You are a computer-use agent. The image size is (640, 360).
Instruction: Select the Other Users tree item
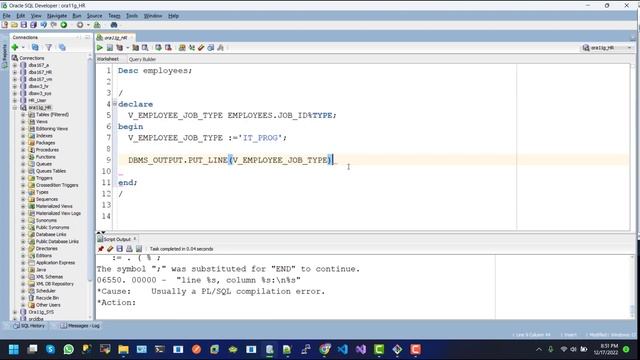coord(48,305)
